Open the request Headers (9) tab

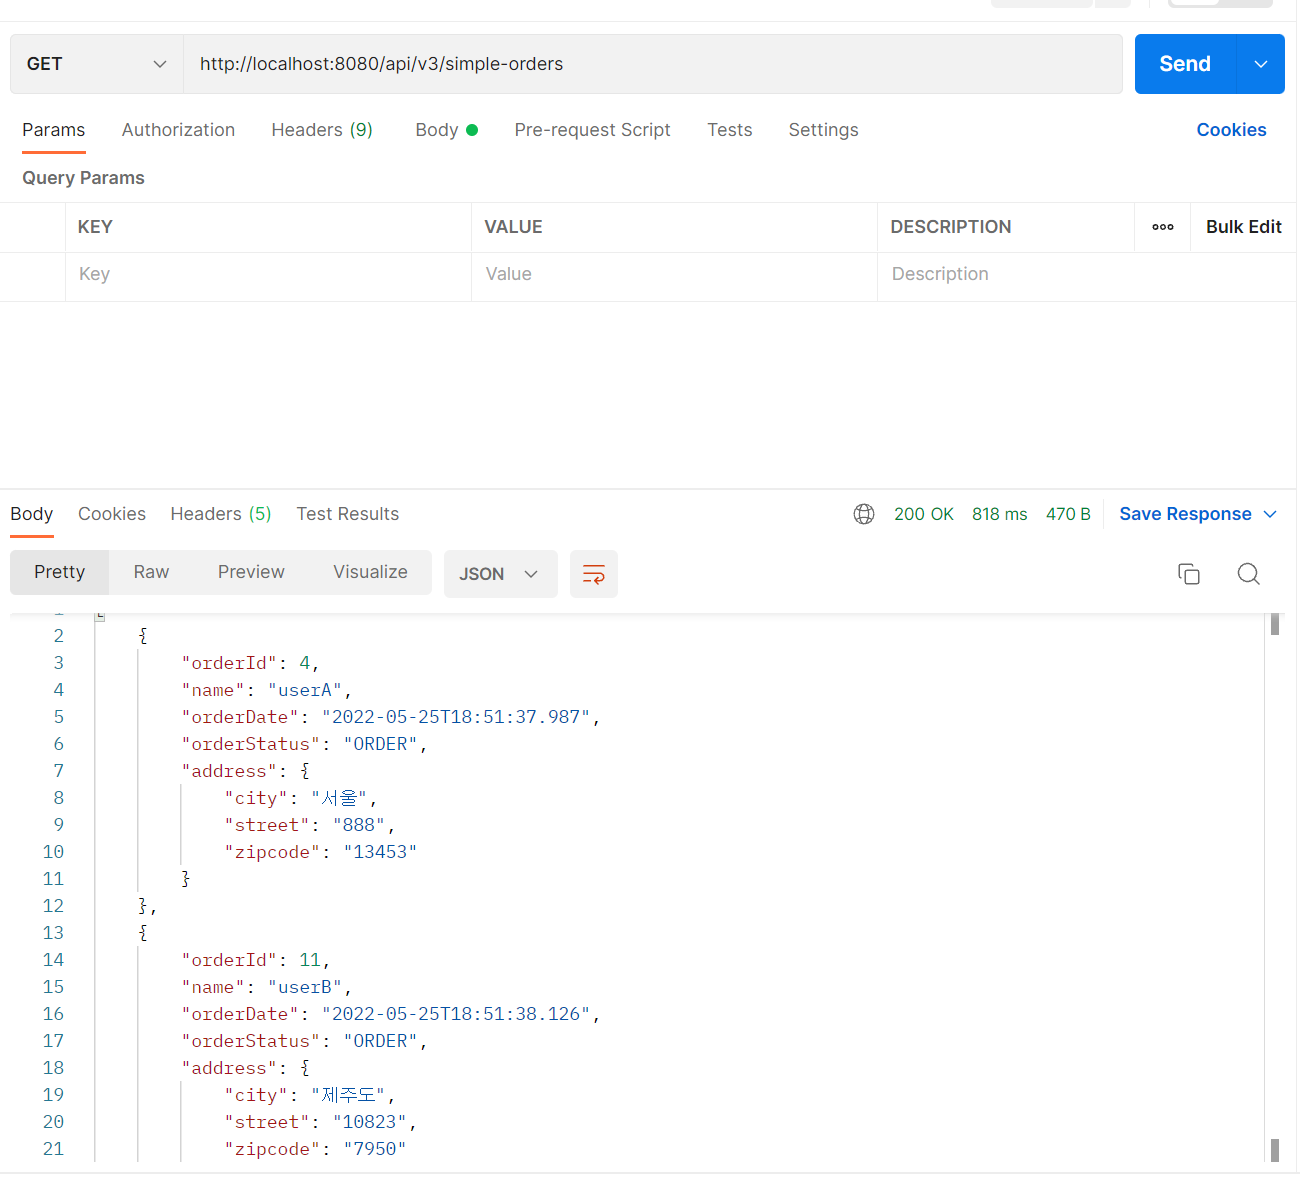[x=322, y=130]
